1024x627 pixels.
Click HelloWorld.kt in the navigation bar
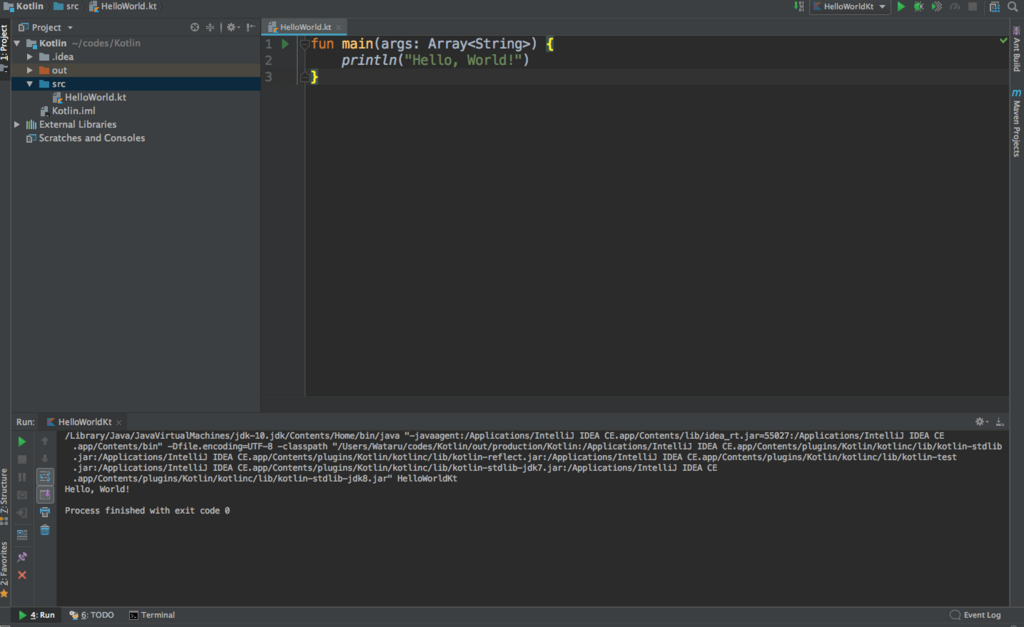pos(123,6)
